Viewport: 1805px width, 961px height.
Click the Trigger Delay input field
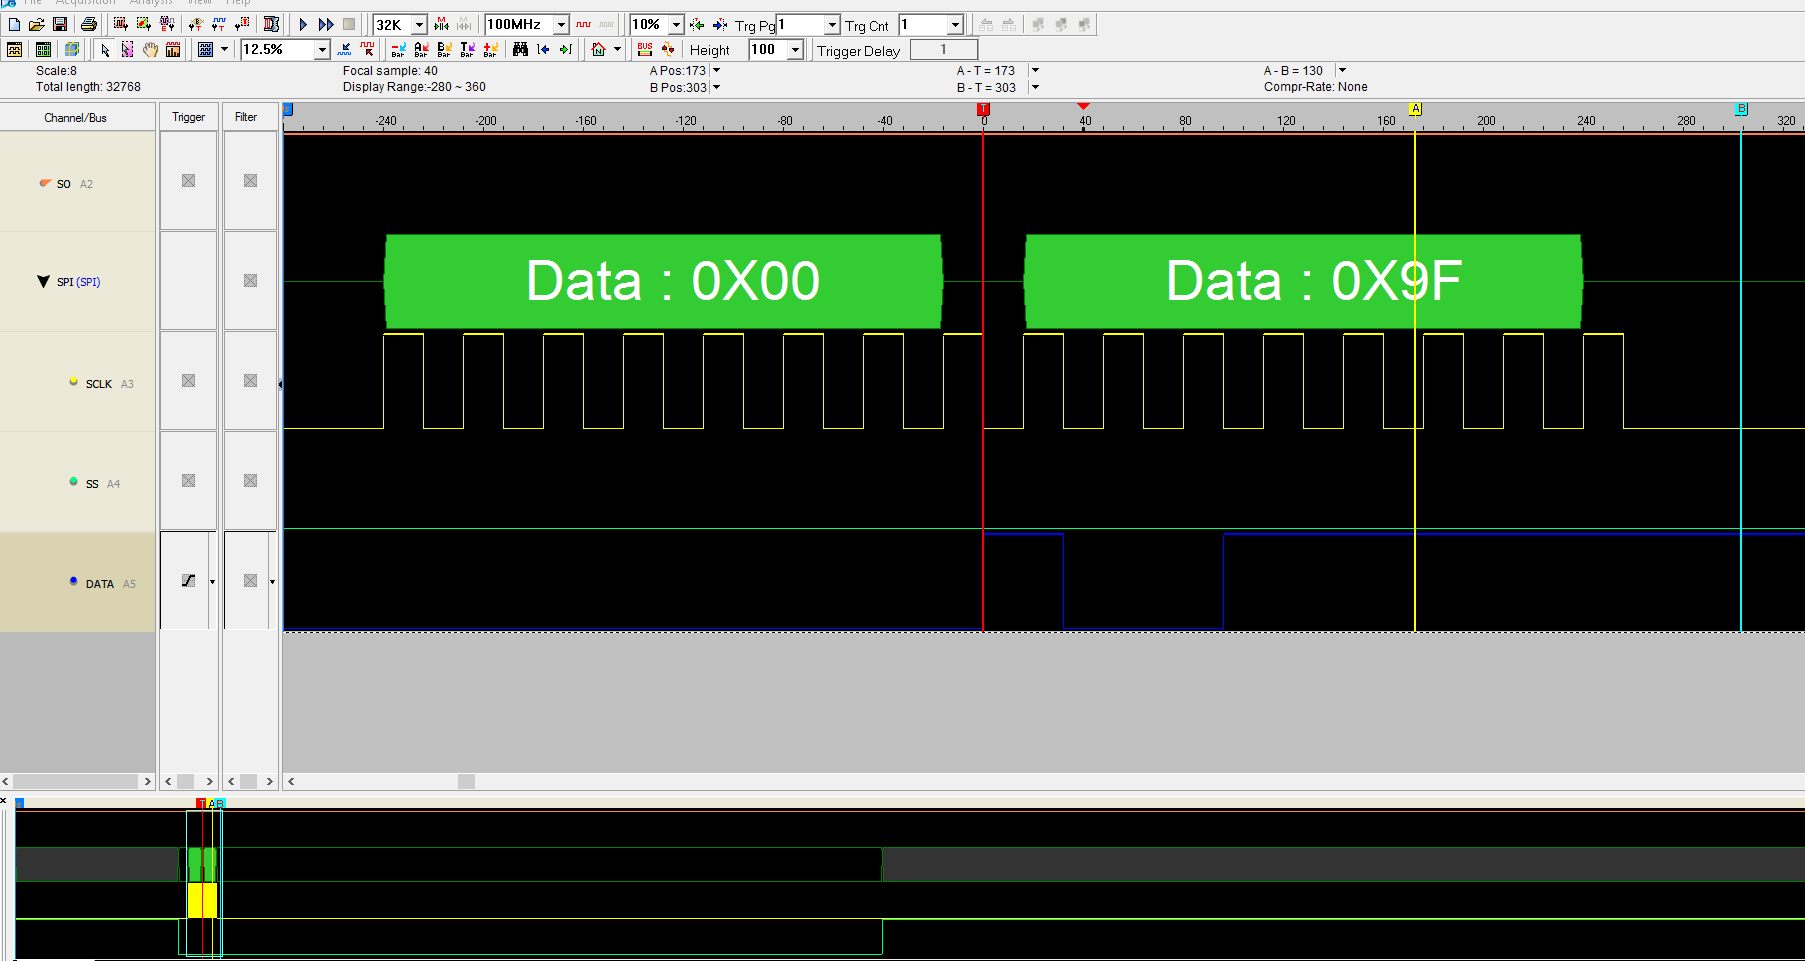943,50
